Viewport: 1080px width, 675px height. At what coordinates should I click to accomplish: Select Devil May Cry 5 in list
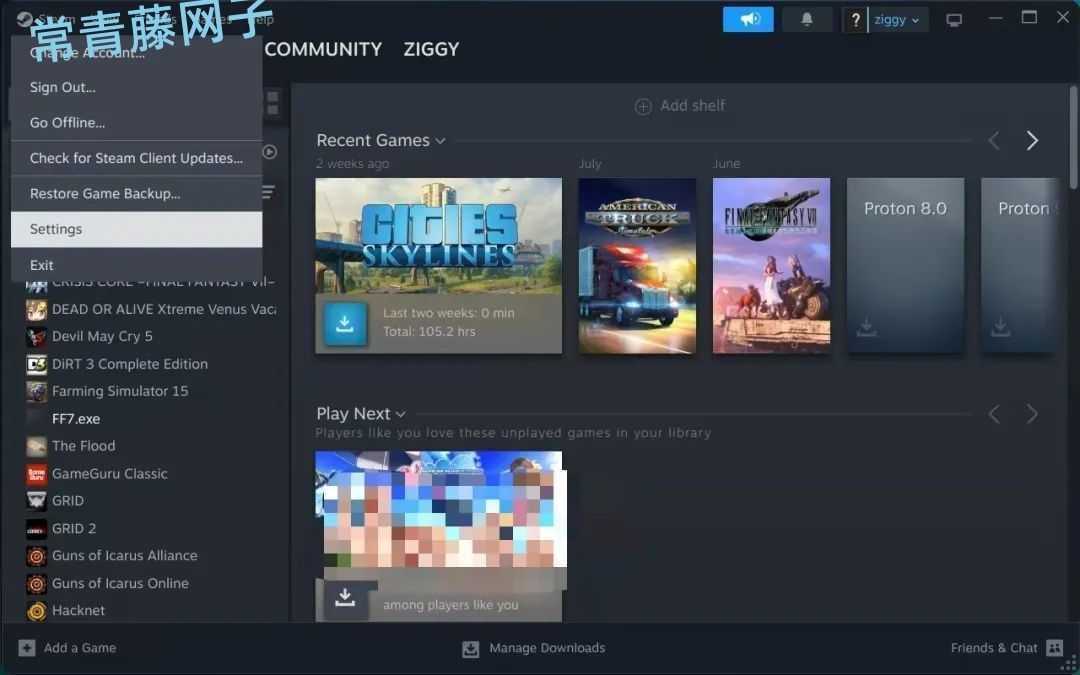pos(102,336)
